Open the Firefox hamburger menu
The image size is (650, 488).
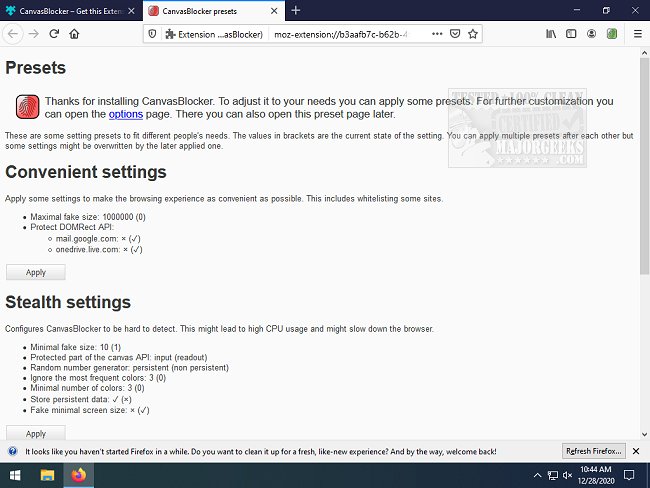[x=635, y=33]
